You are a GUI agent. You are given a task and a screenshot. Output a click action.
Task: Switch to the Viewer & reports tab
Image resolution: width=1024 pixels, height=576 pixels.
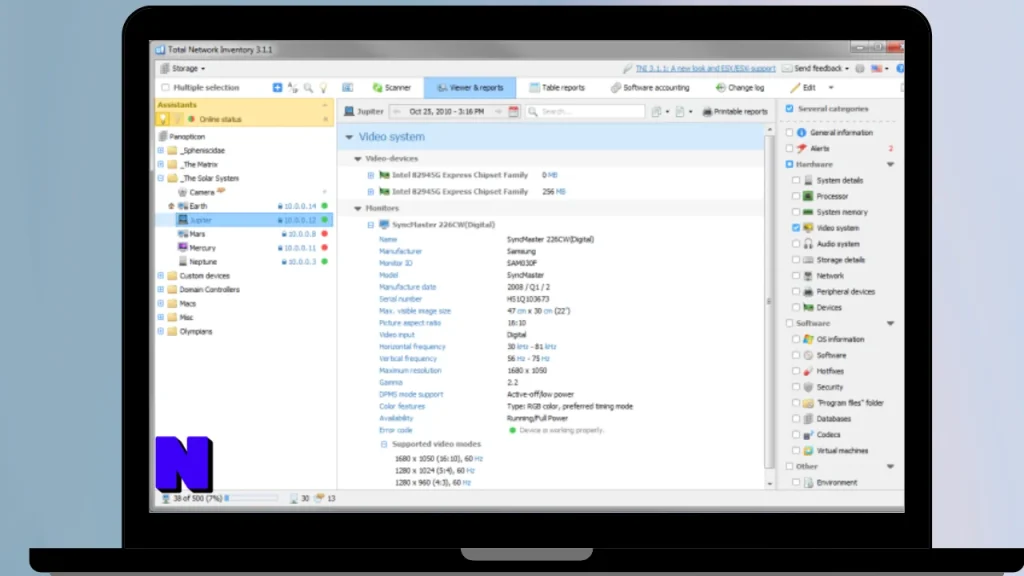[x=470, y=88]
